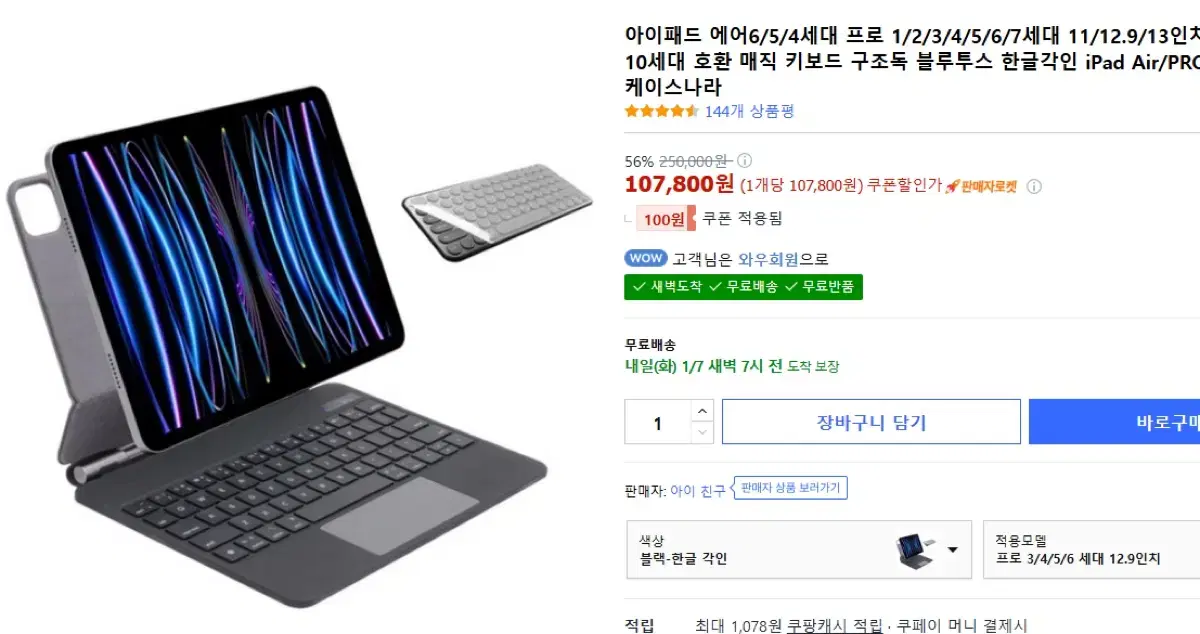Click the 바로구매 buy now button
Screen dimensions: 1200x634
(x=1114, y=422)
